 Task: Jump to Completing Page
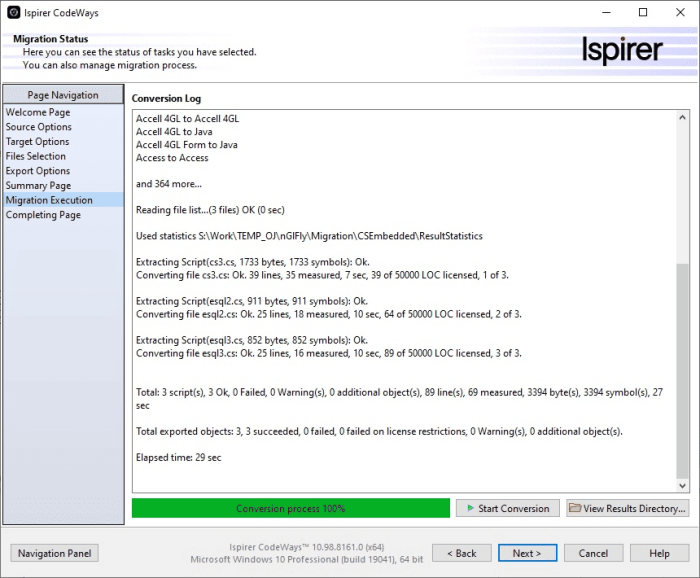coord(43,215)
